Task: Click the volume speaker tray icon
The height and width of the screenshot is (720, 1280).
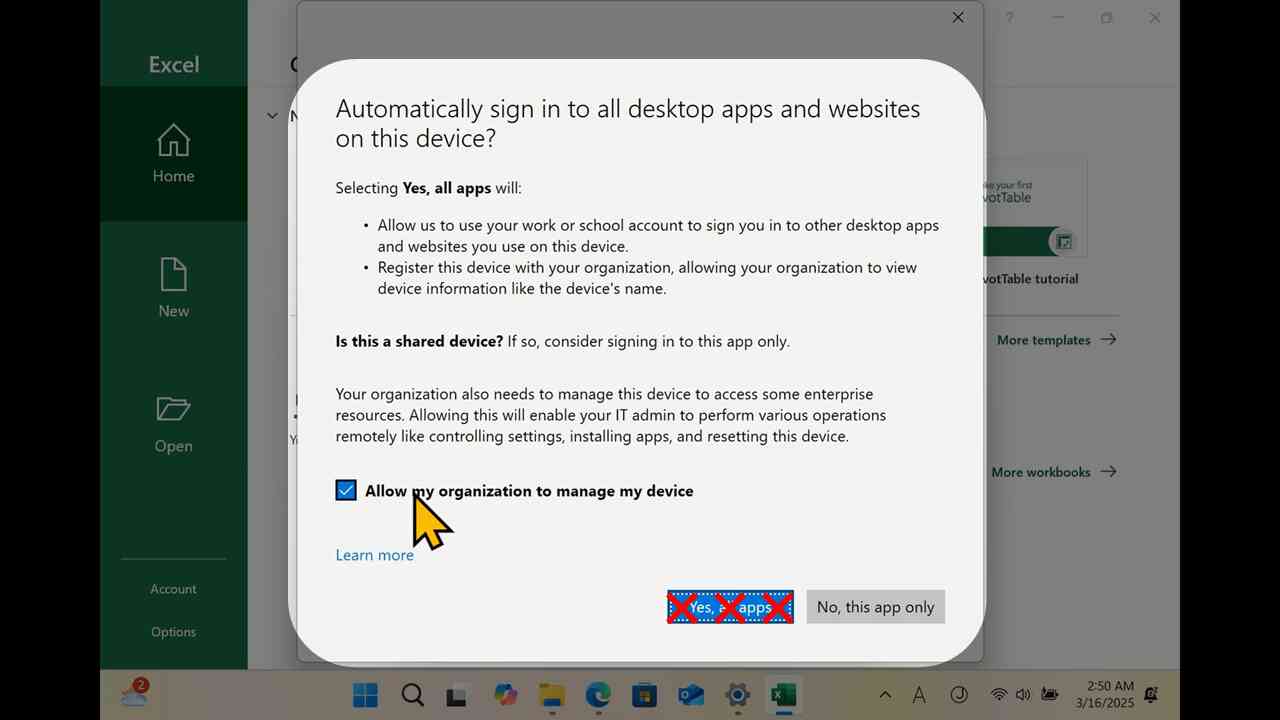Action: click(1023, 695)
